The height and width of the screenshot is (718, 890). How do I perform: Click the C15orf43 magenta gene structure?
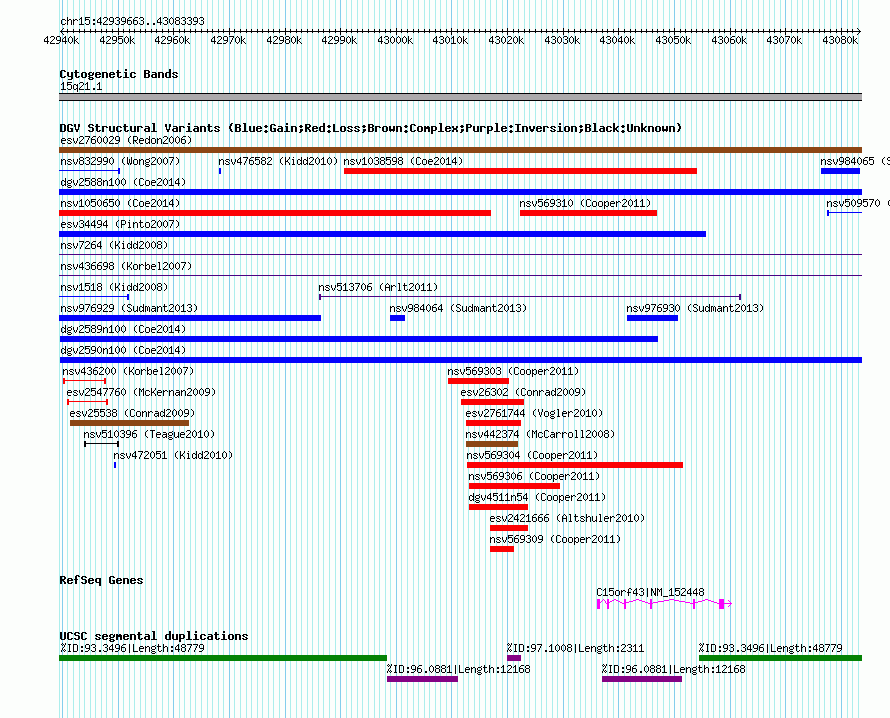pyautogui.click(x=664, y=604)
